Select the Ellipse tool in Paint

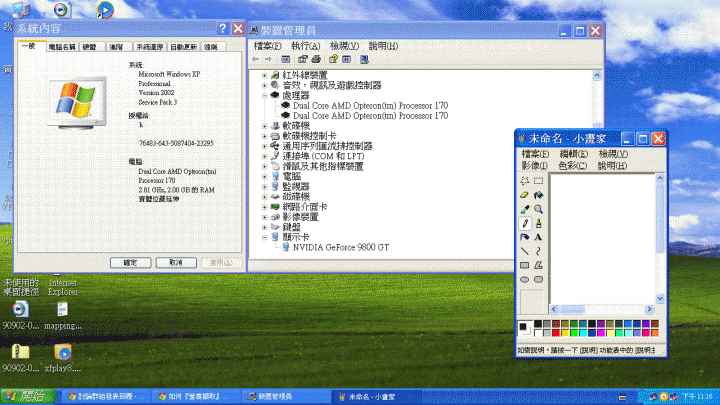tap(525, 279)
